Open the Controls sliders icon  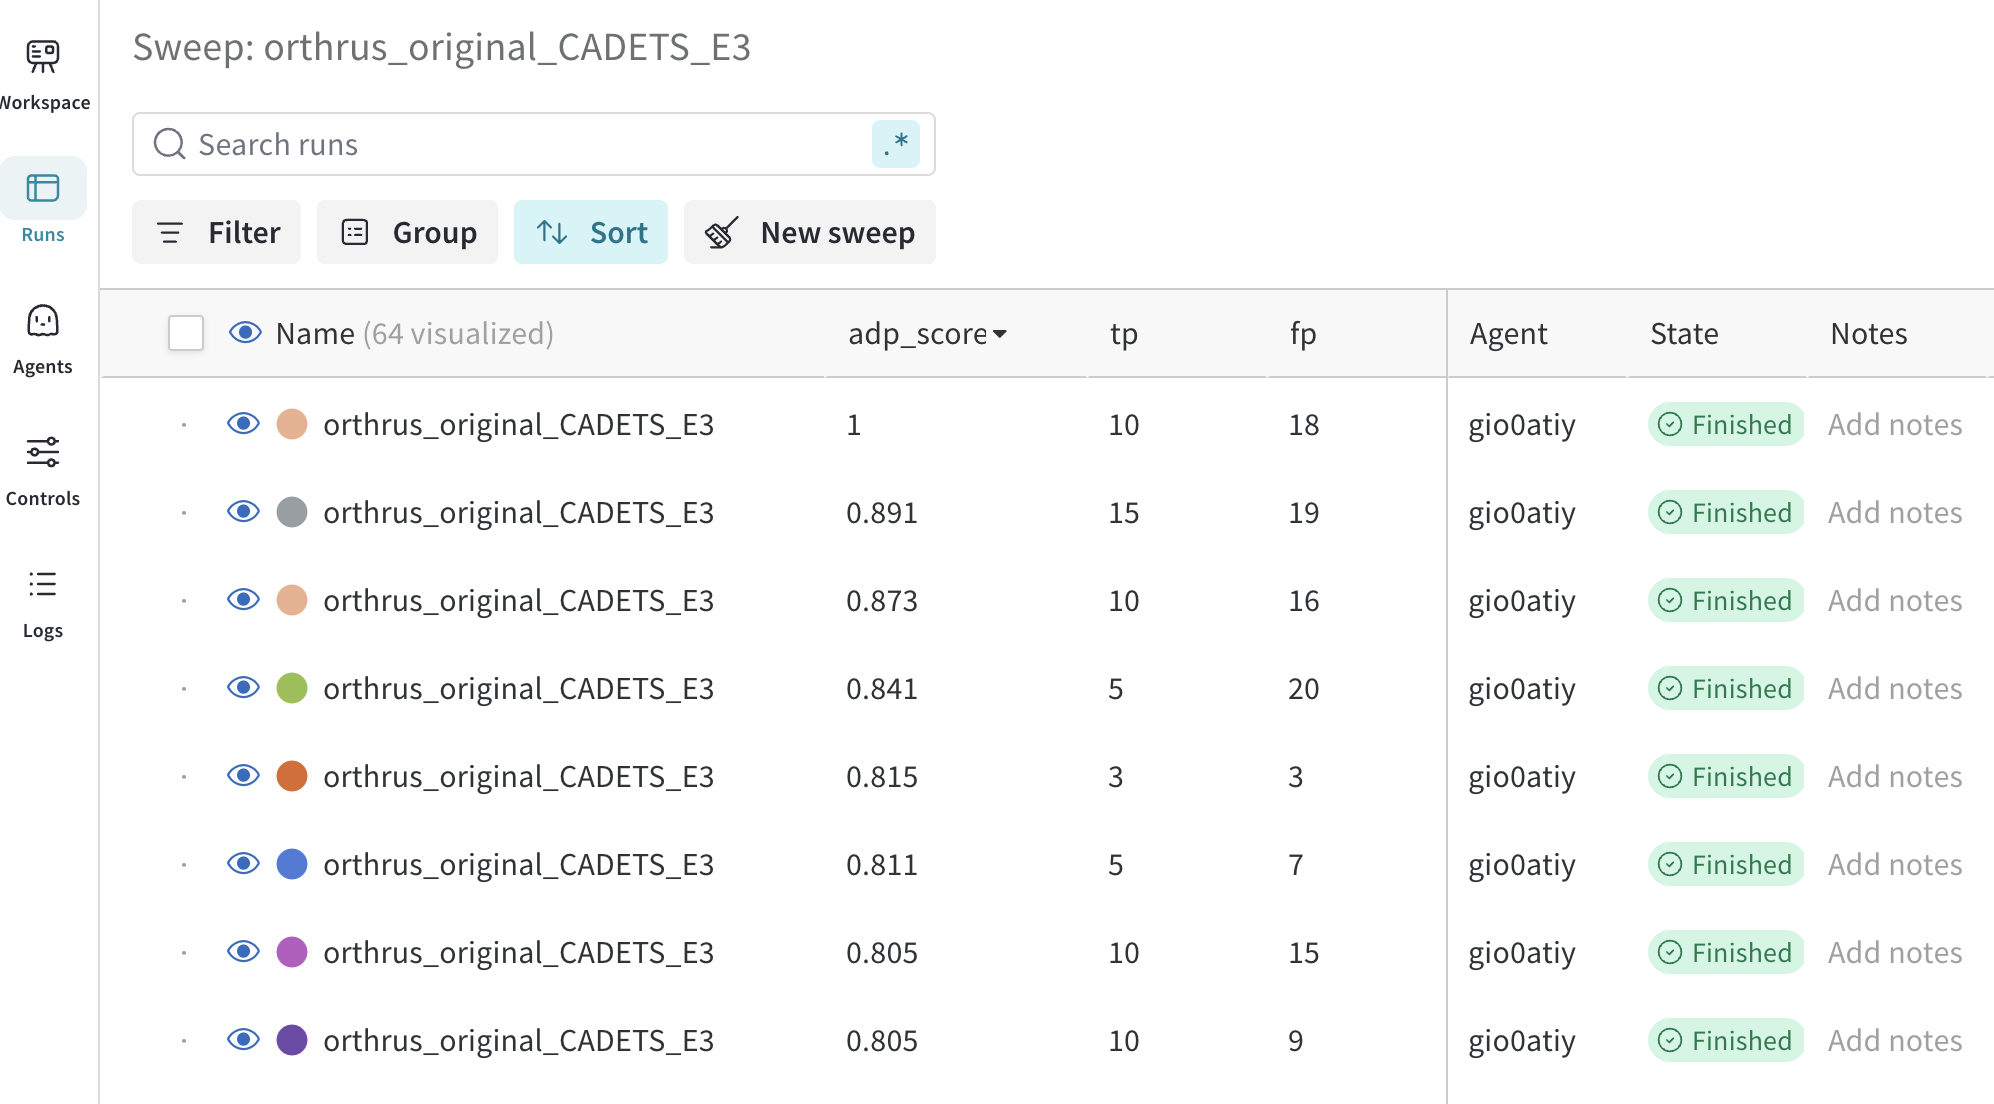point(43,452)
